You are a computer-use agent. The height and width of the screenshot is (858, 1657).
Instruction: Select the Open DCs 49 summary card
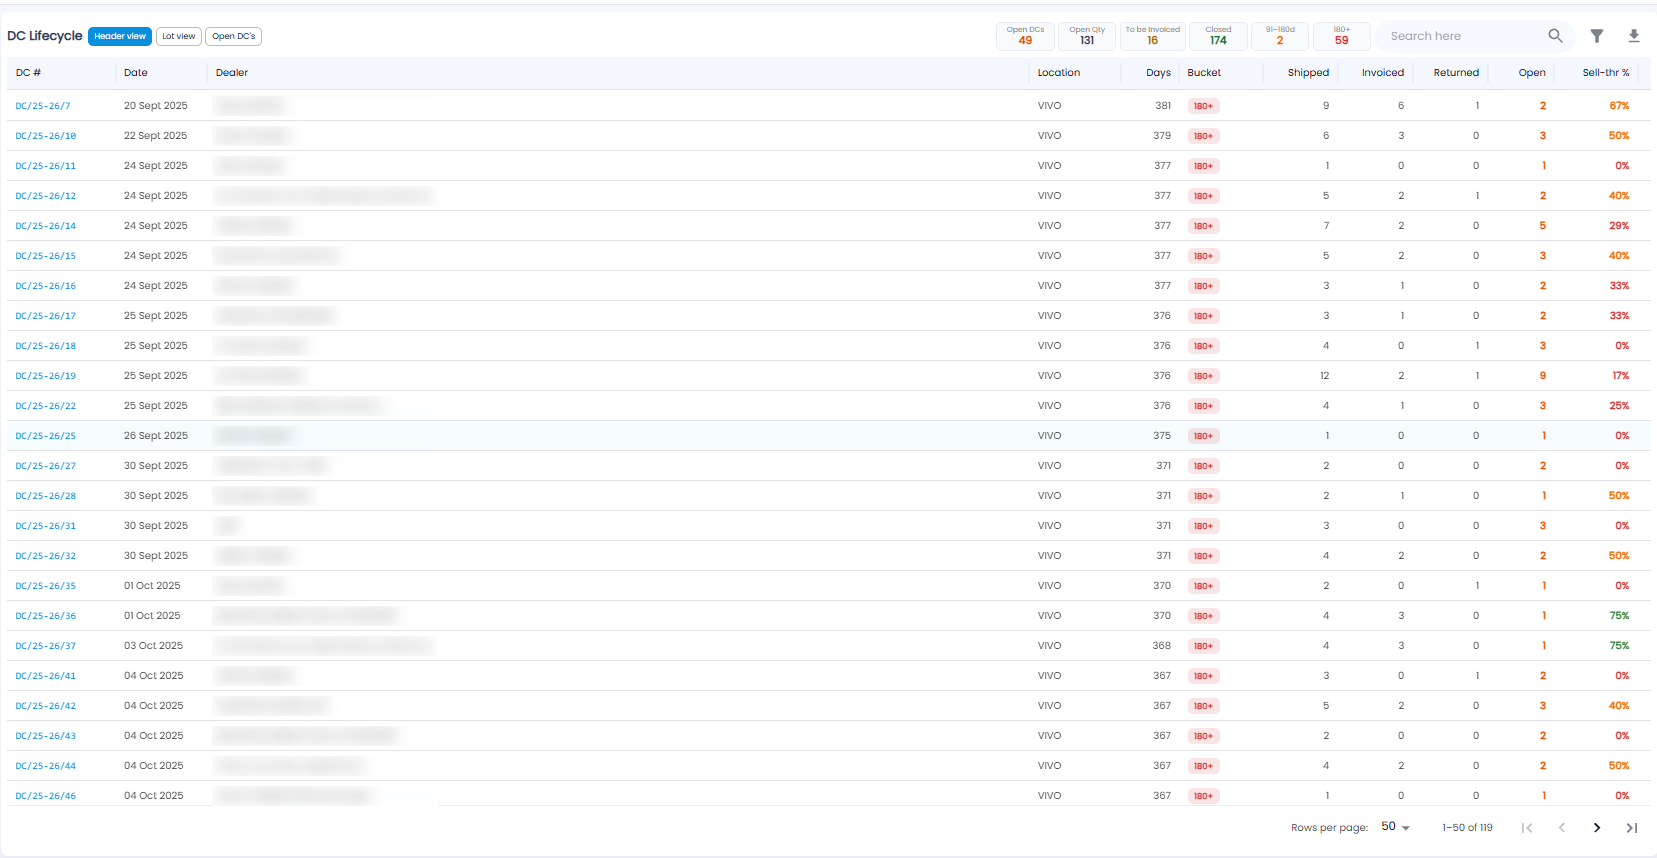(x=1025, y=36)
